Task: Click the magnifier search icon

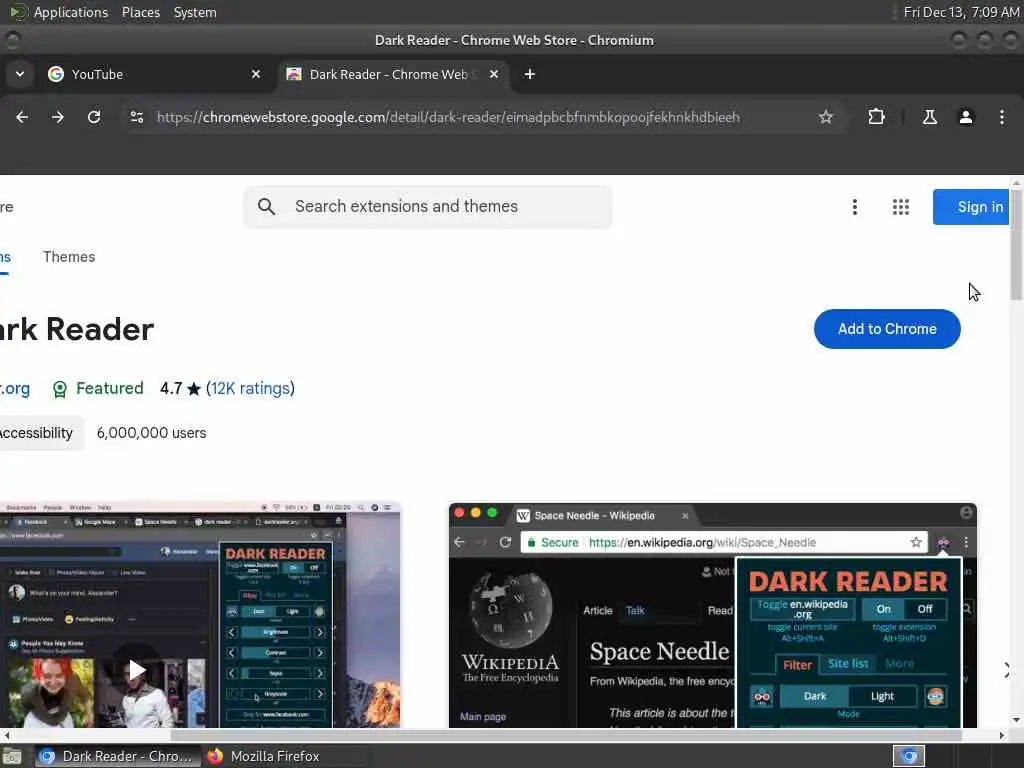Action: coord(266,207)
